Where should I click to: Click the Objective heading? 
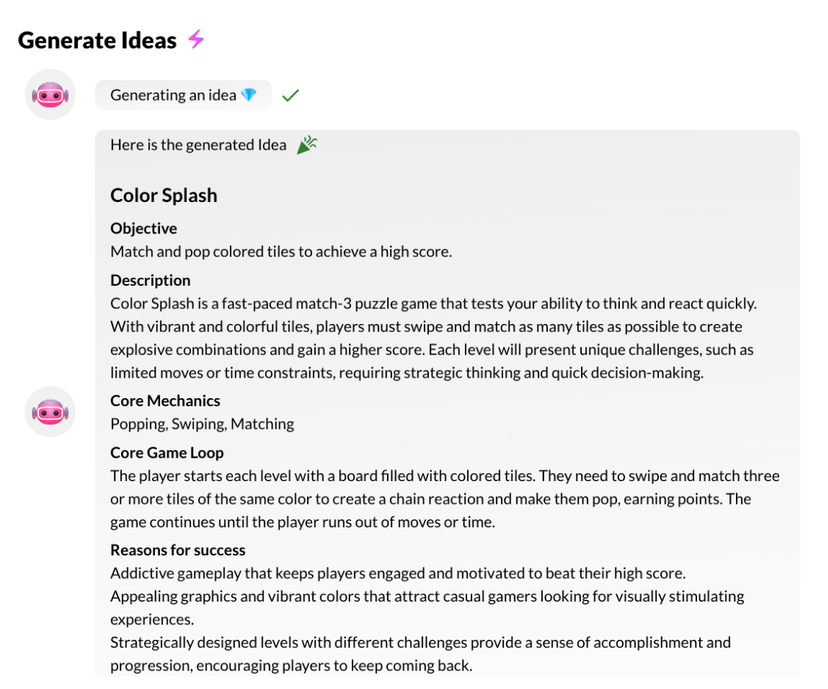pyautogui.click(x=143, y=228)
